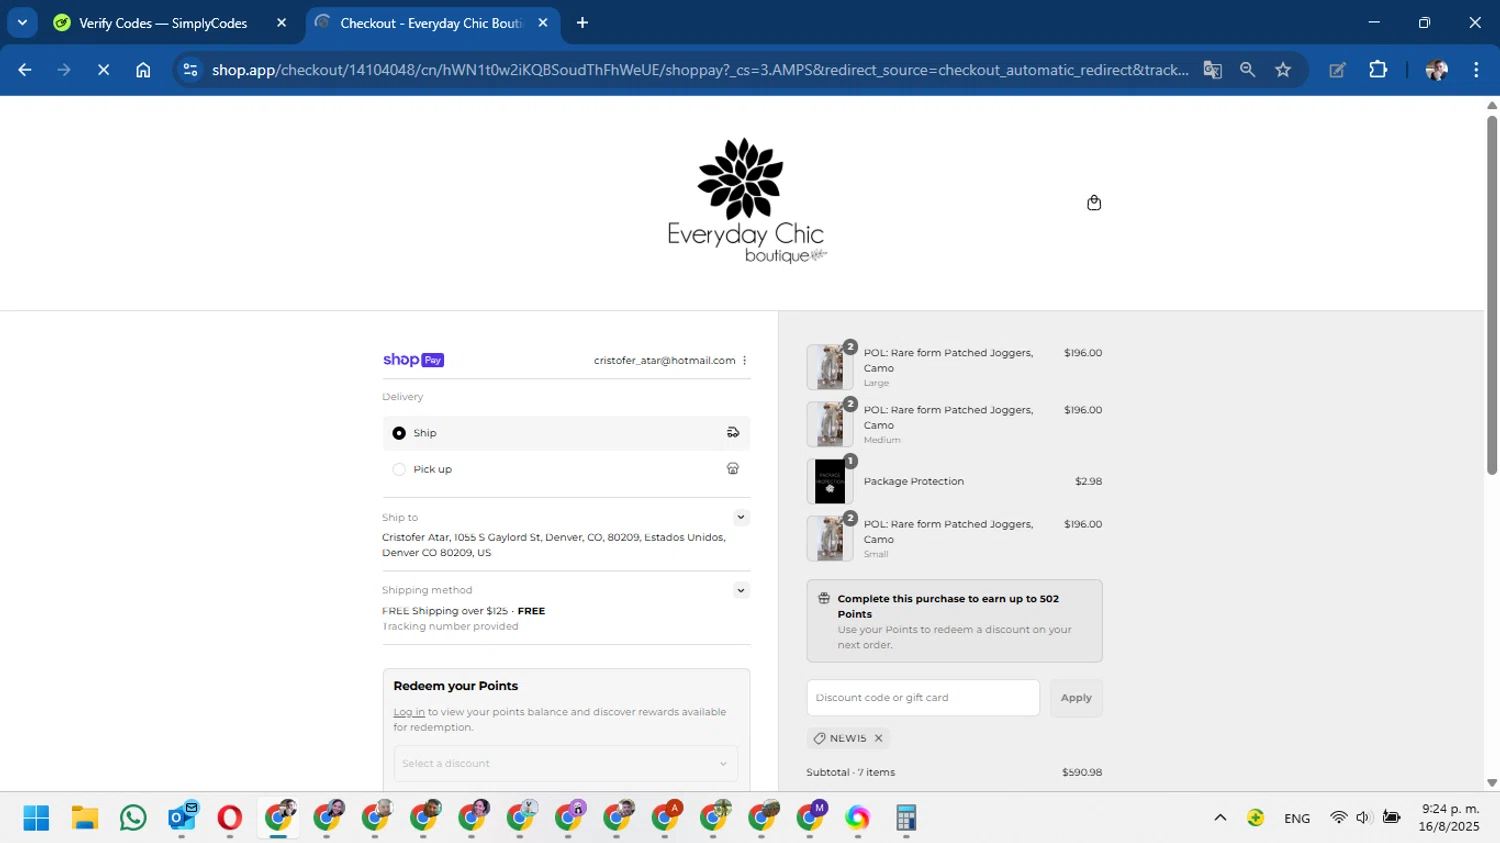1500x843 pixels.
Task: Open the cart bag icon
Action: point(1094,203)
